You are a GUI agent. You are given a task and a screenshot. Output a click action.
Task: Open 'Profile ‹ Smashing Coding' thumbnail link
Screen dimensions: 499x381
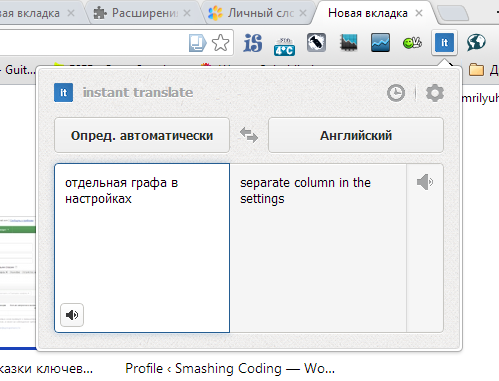(x=230, y=369)
